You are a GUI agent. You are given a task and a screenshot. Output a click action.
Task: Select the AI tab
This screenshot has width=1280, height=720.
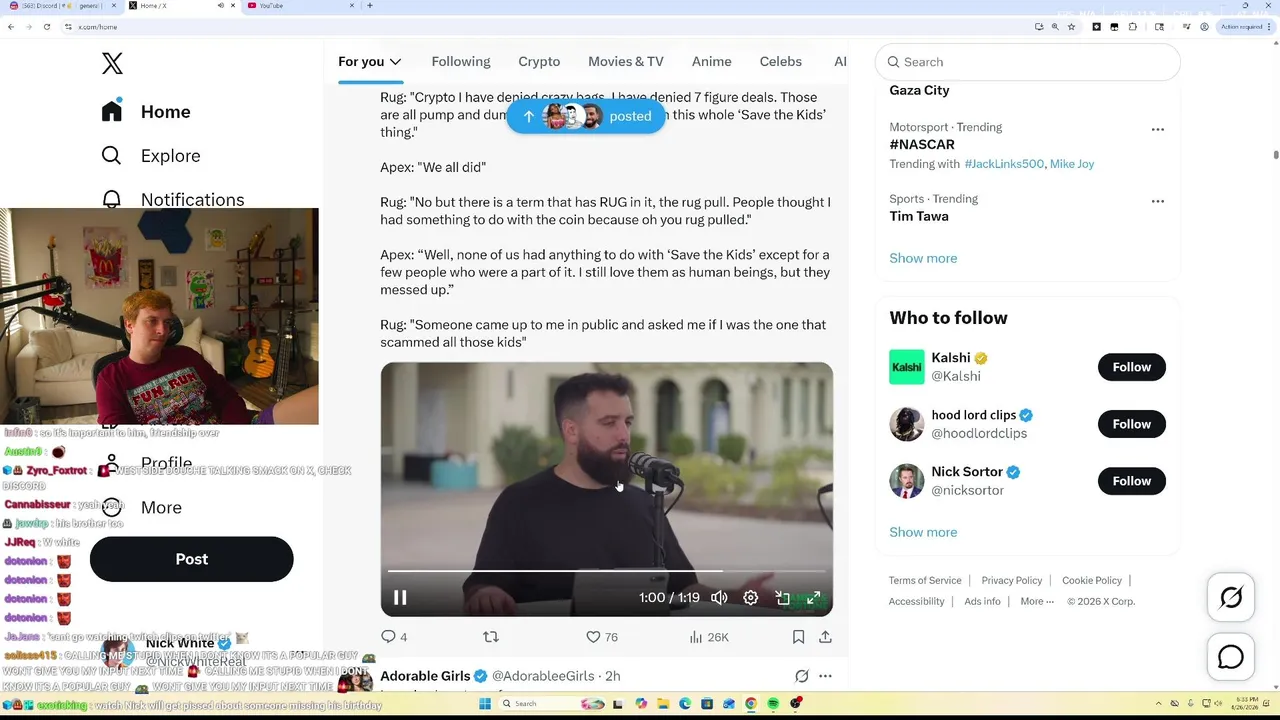click(x=840, y=61)
